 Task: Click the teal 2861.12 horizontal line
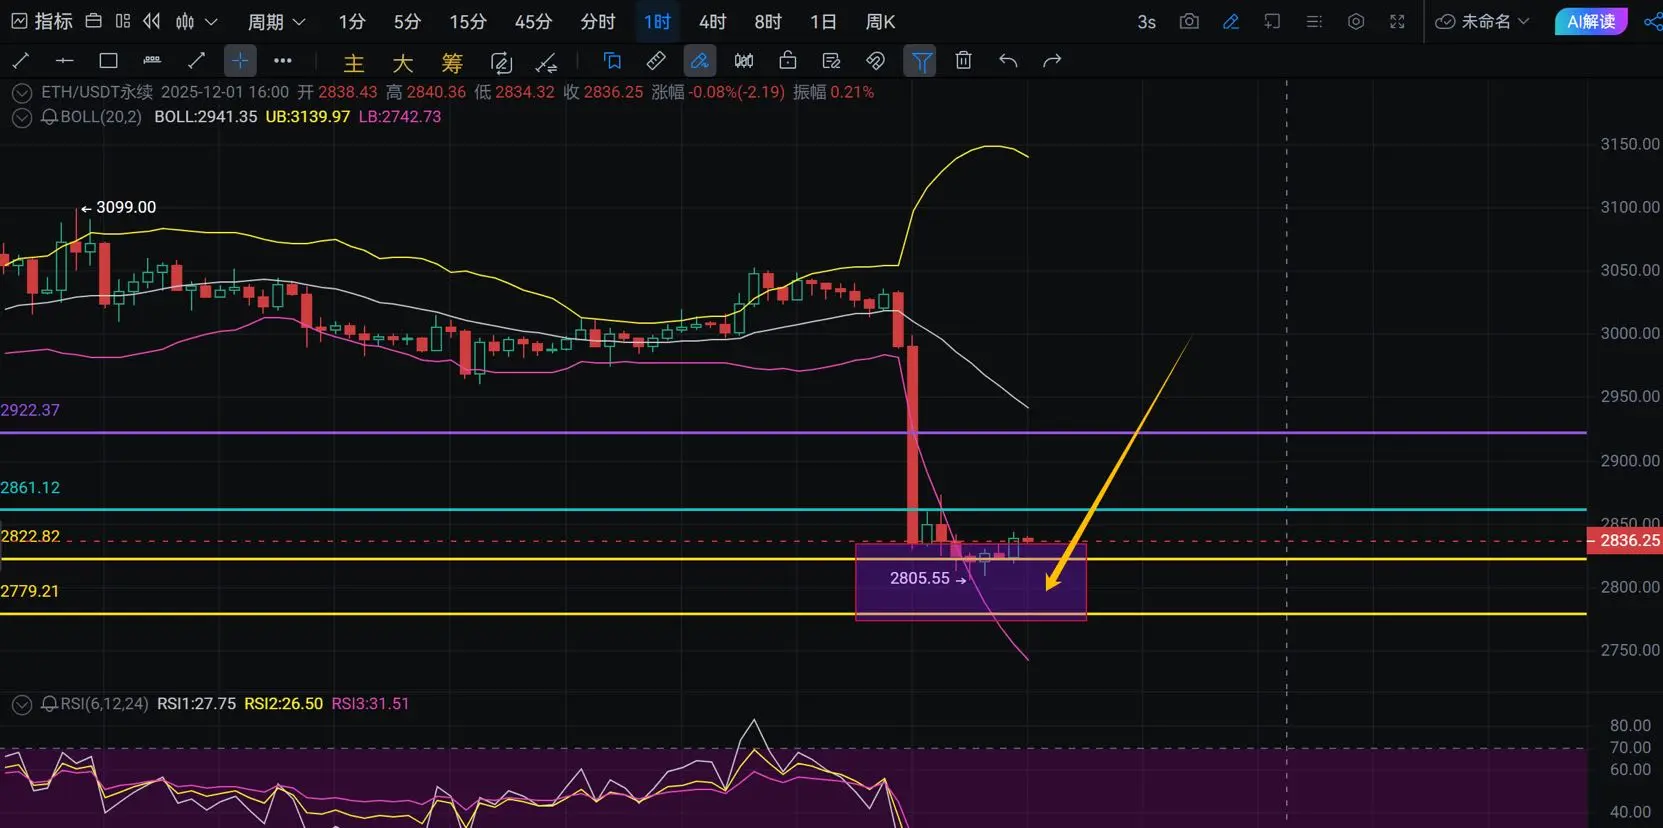tap(793, 510)
